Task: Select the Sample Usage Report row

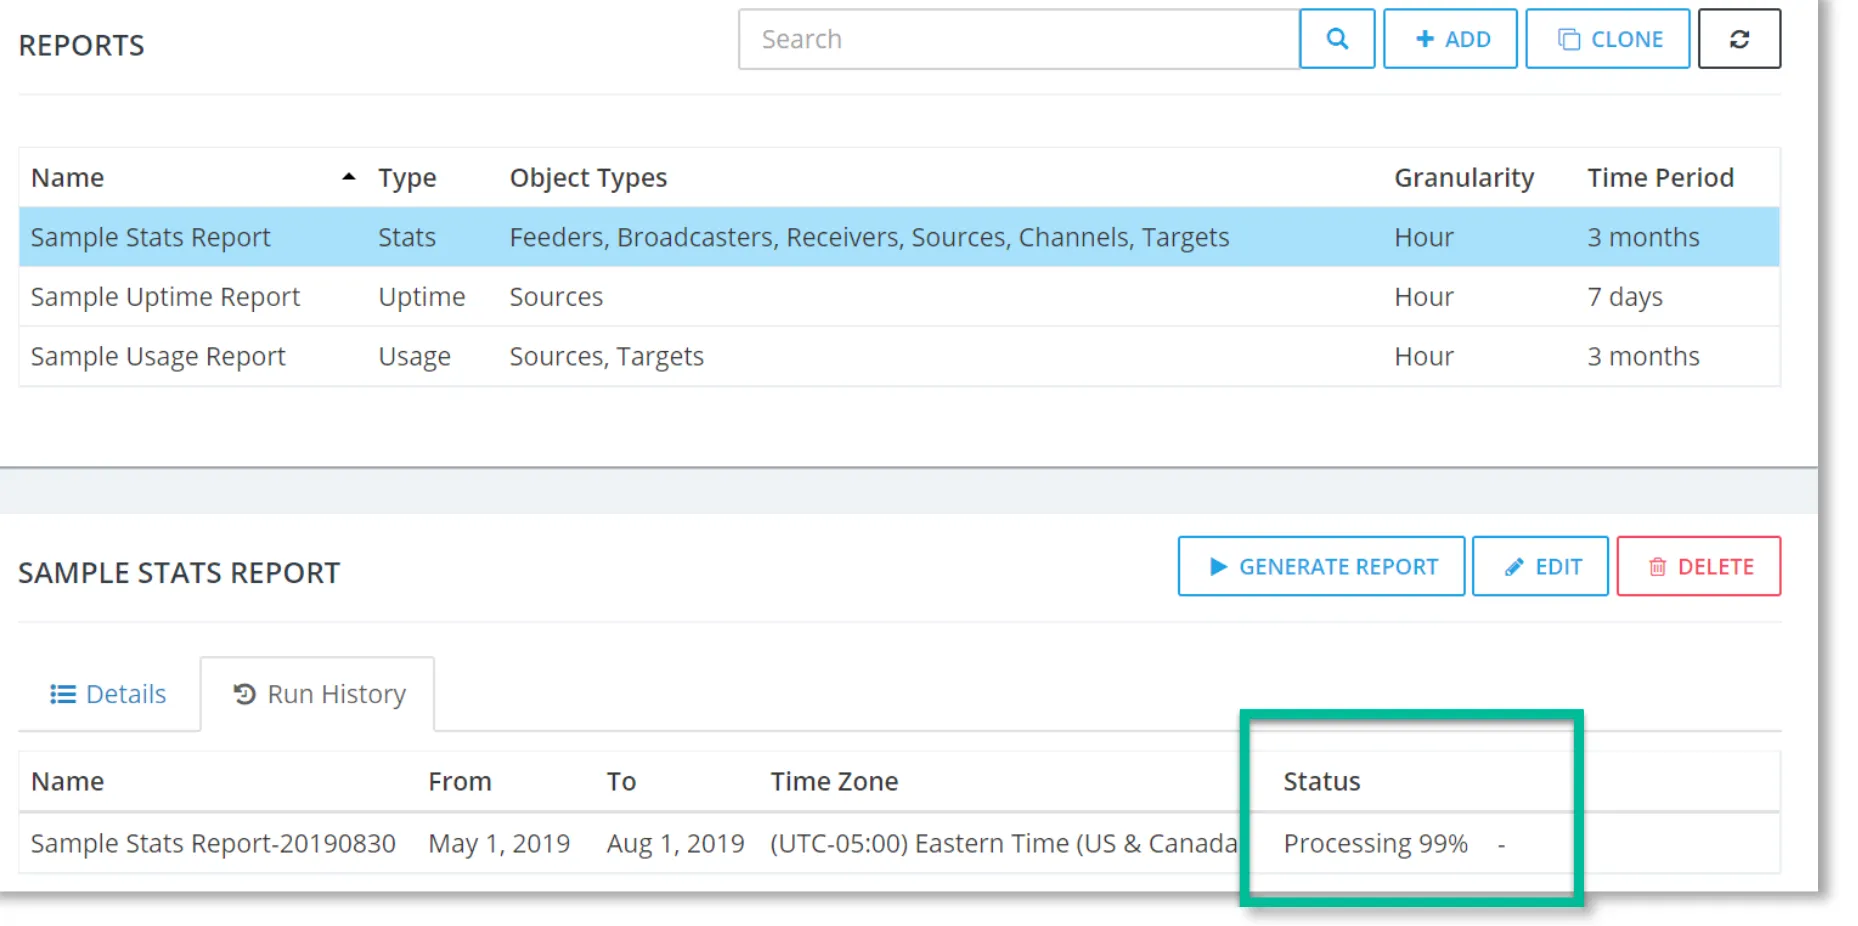Action: tap(899, 357)
